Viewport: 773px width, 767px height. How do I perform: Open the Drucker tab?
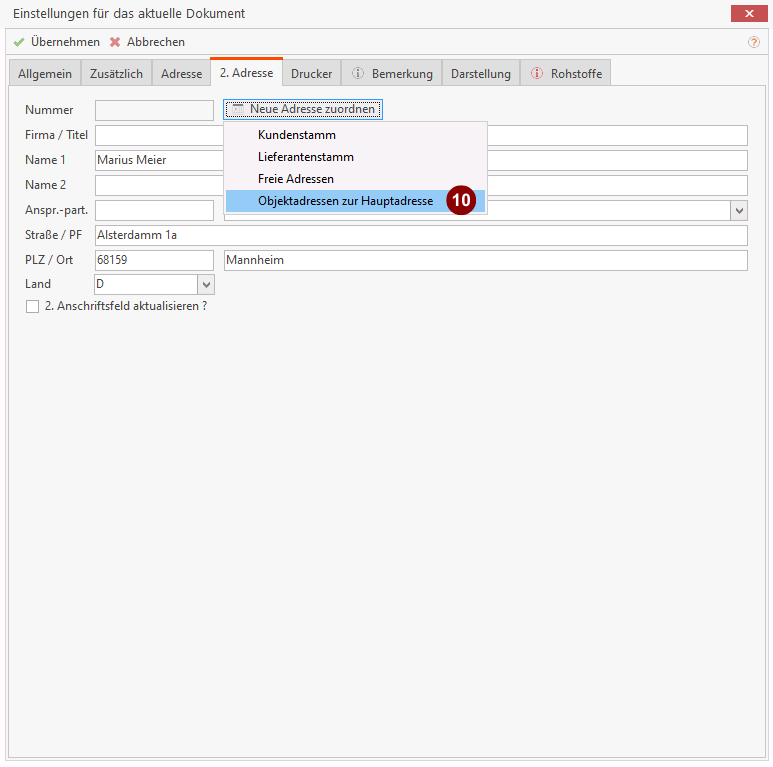click(311, 74)
